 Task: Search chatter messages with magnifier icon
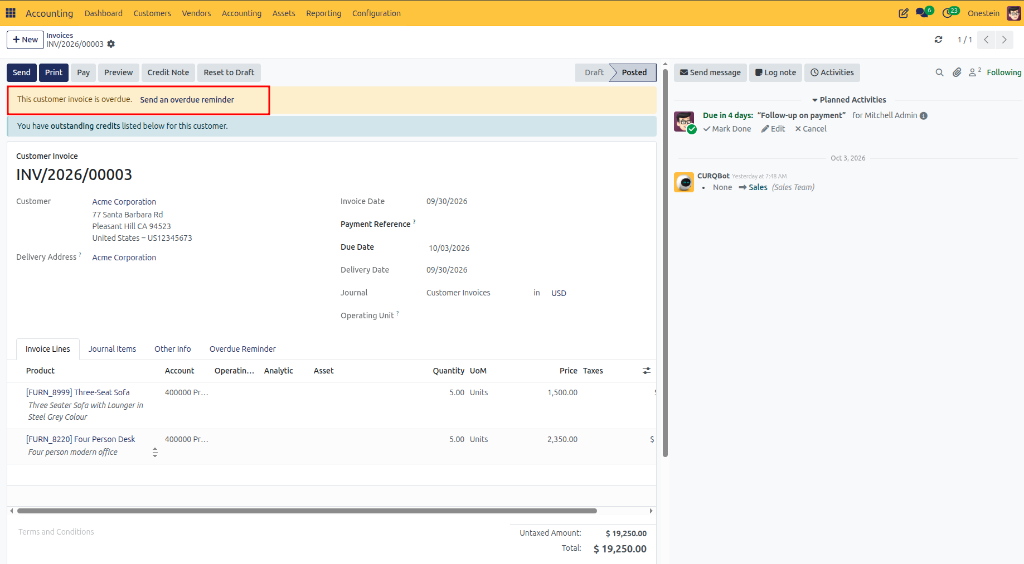tap(939, 72)
